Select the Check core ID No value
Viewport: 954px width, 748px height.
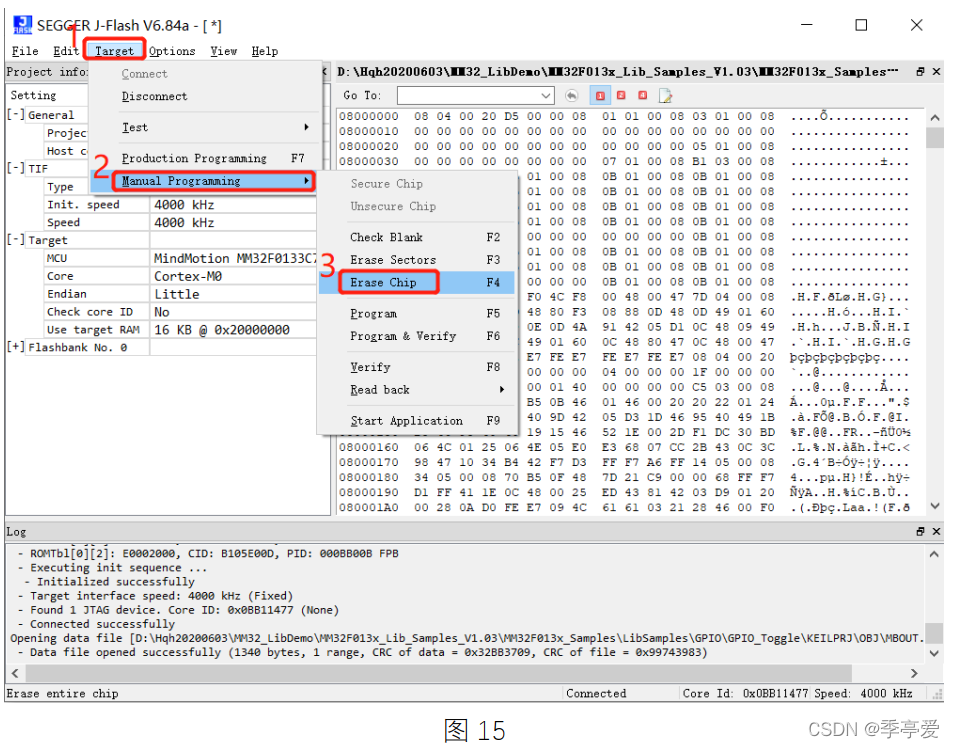[233, 312]
